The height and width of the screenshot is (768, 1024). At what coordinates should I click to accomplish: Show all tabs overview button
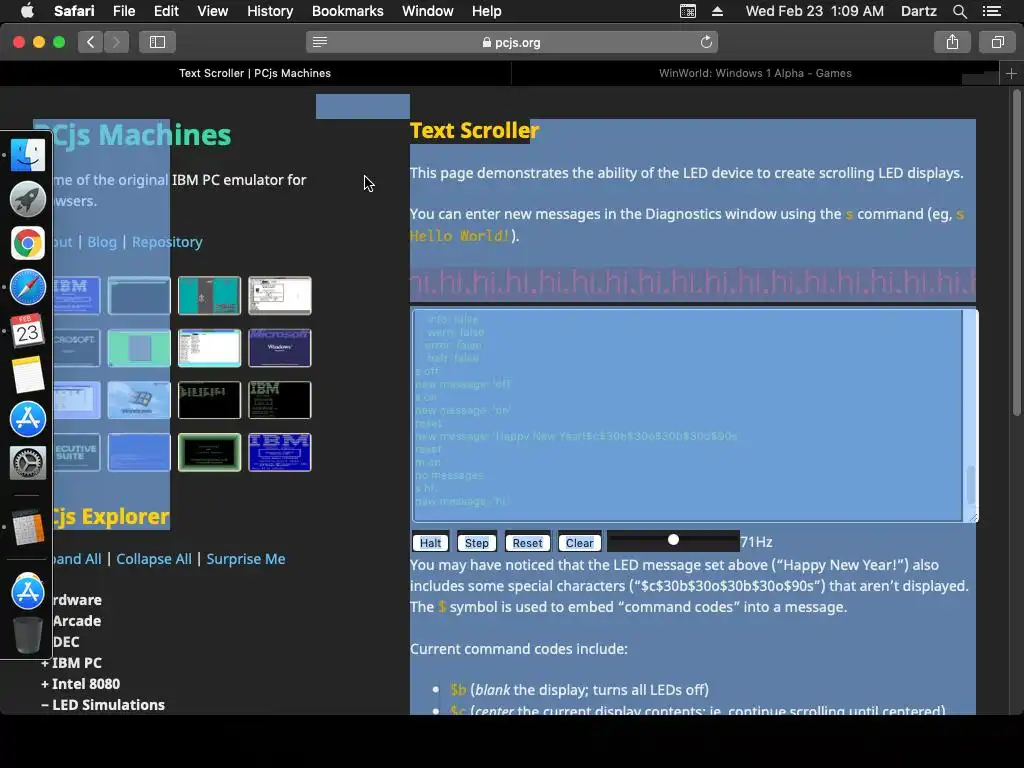pos(997,42)
